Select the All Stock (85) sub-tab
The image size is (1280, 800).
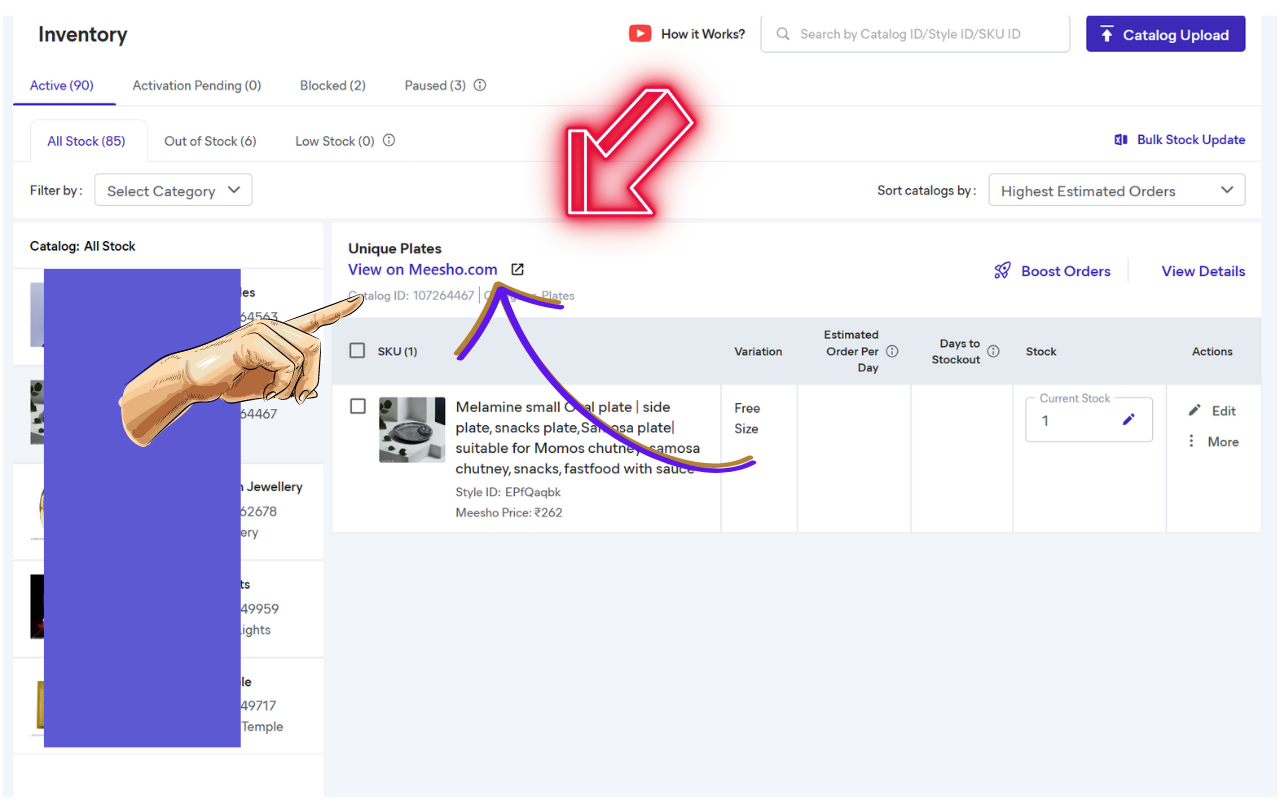point(86,141)
